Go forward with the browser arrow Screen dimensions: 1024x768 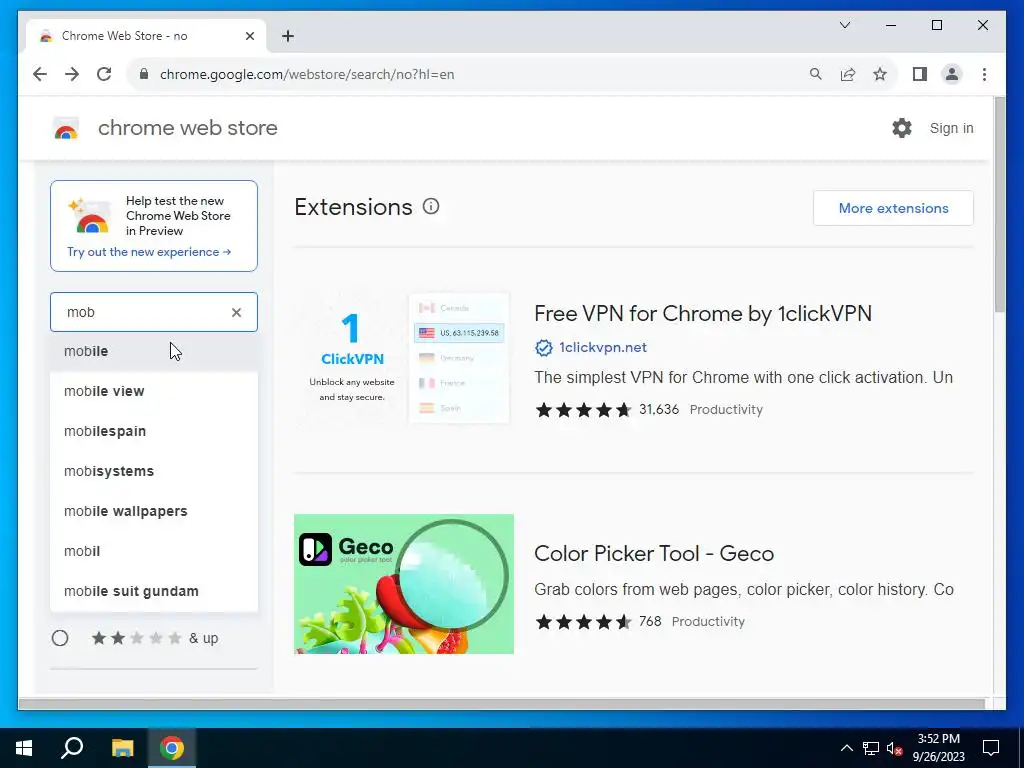click(x=72, y=74)
